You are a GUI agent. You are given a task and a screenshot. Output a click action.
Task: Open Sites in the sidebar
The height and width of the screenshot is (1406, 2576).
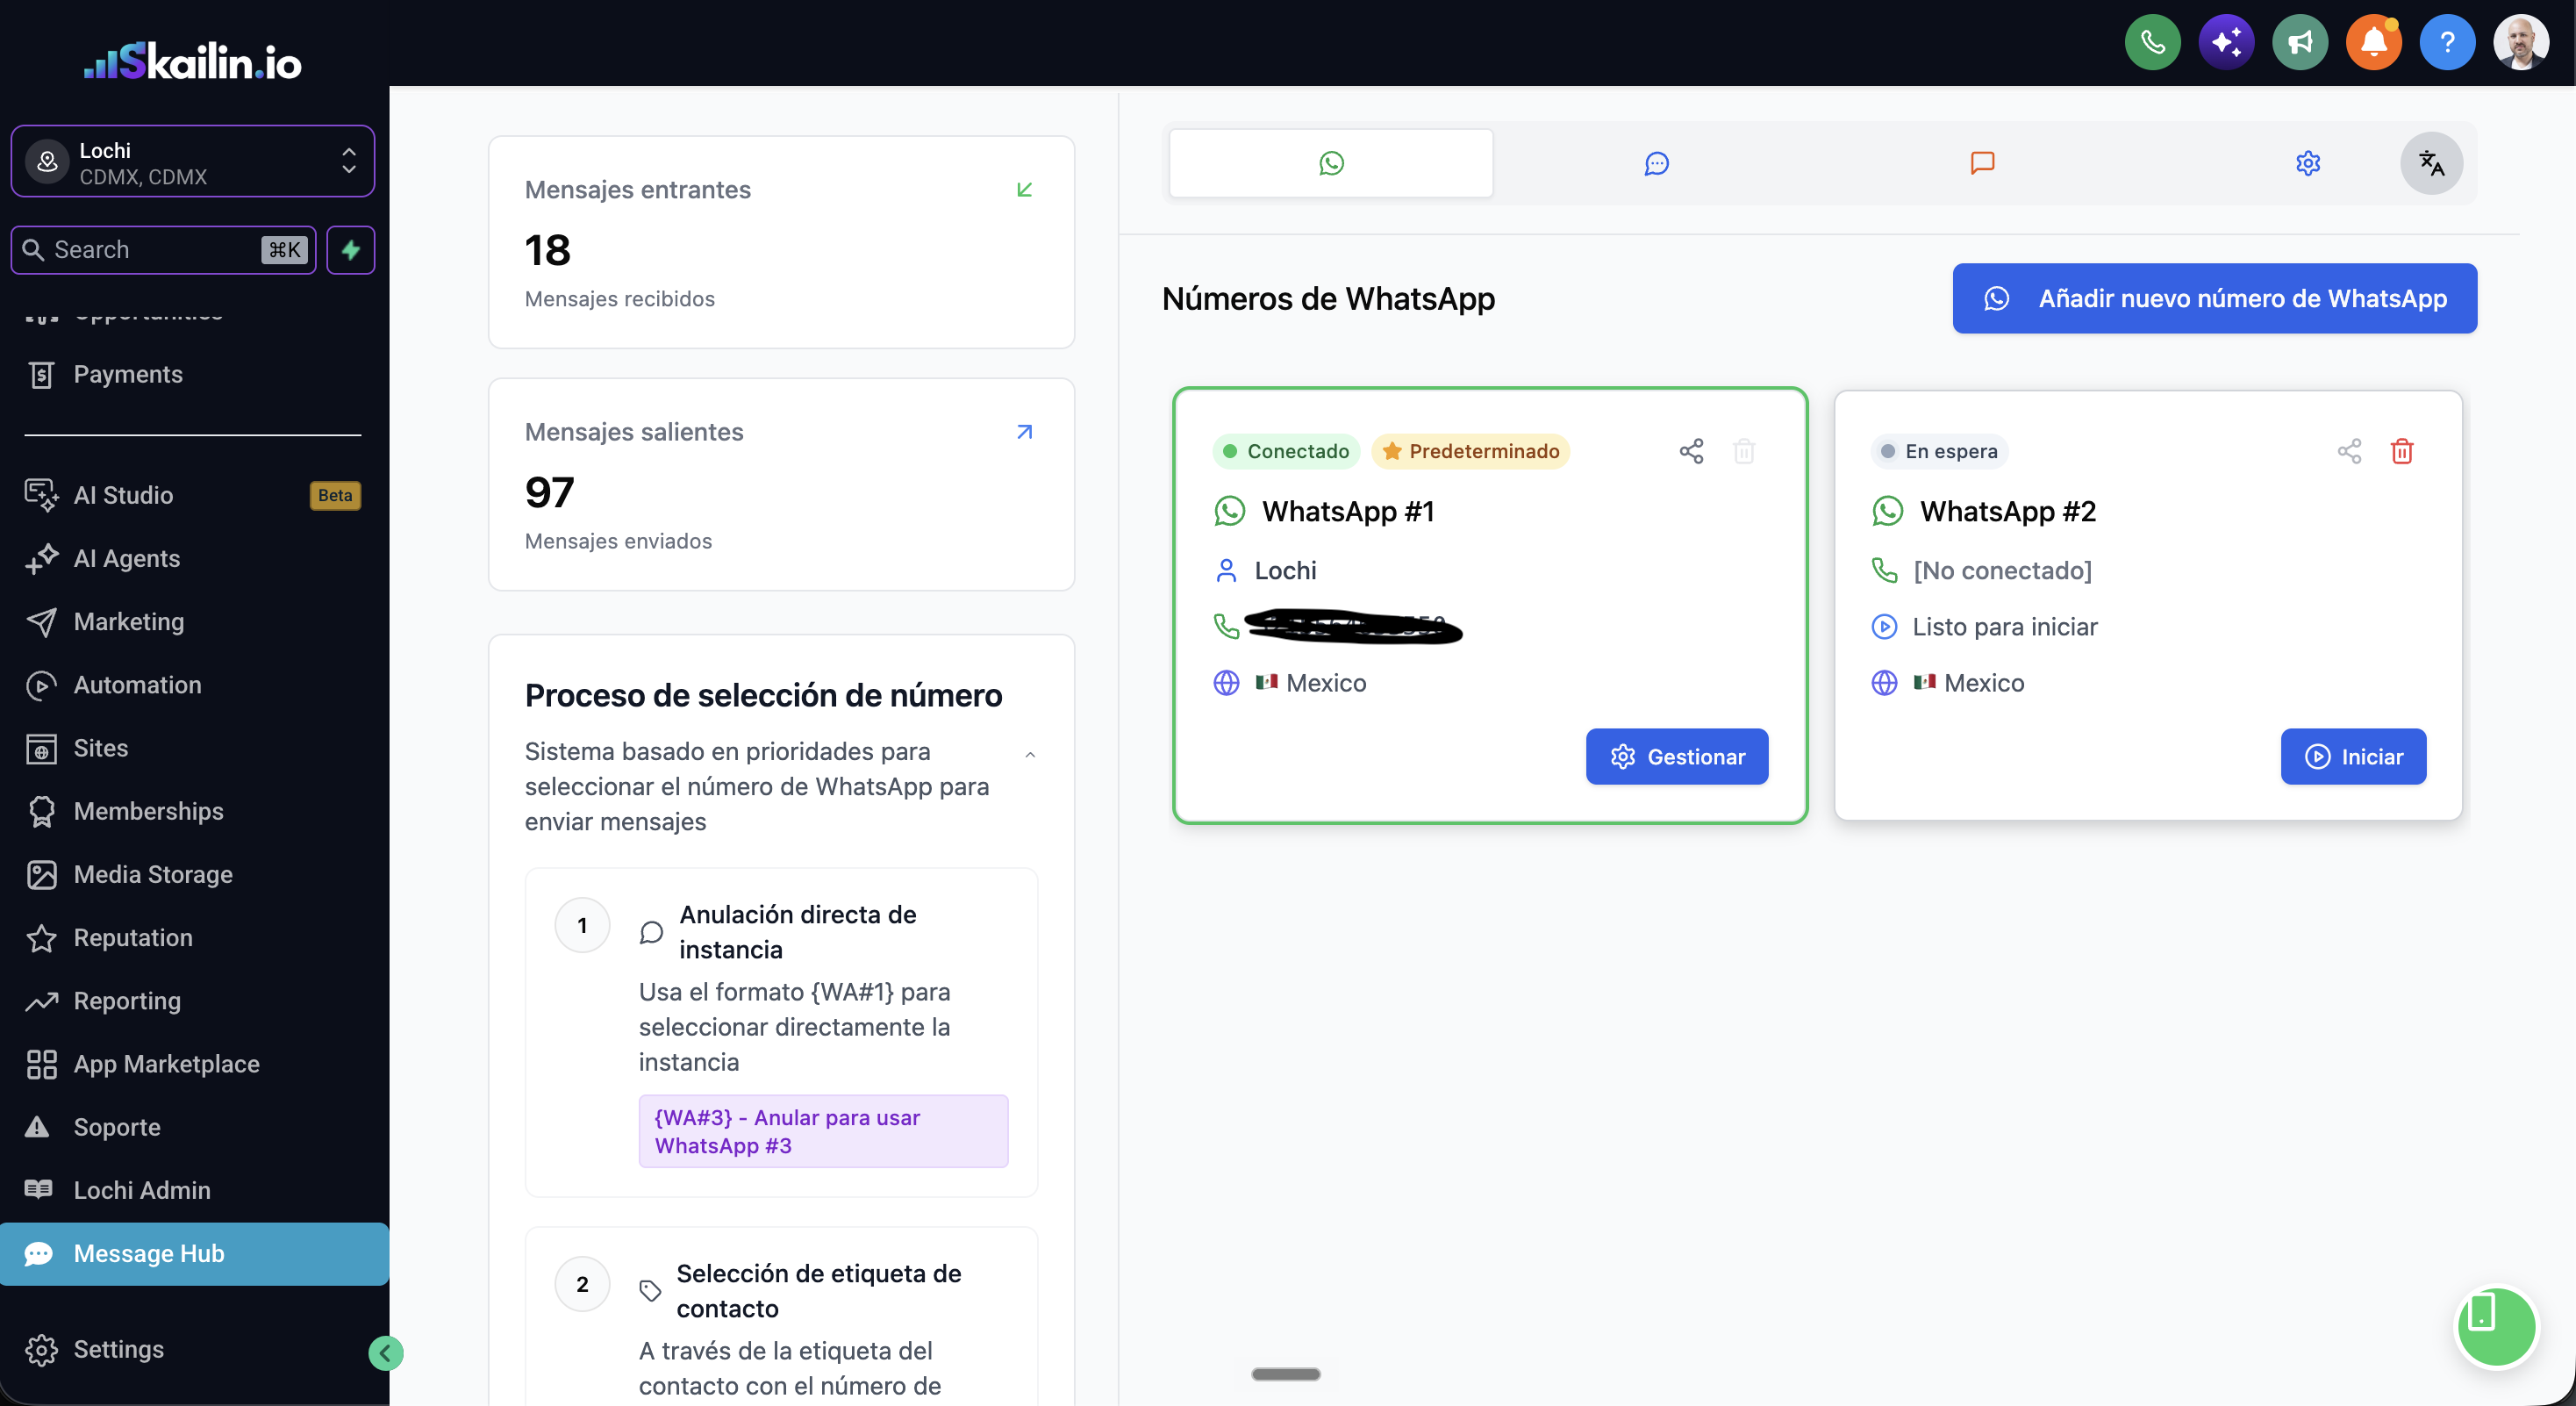click(x=193, y=748)
